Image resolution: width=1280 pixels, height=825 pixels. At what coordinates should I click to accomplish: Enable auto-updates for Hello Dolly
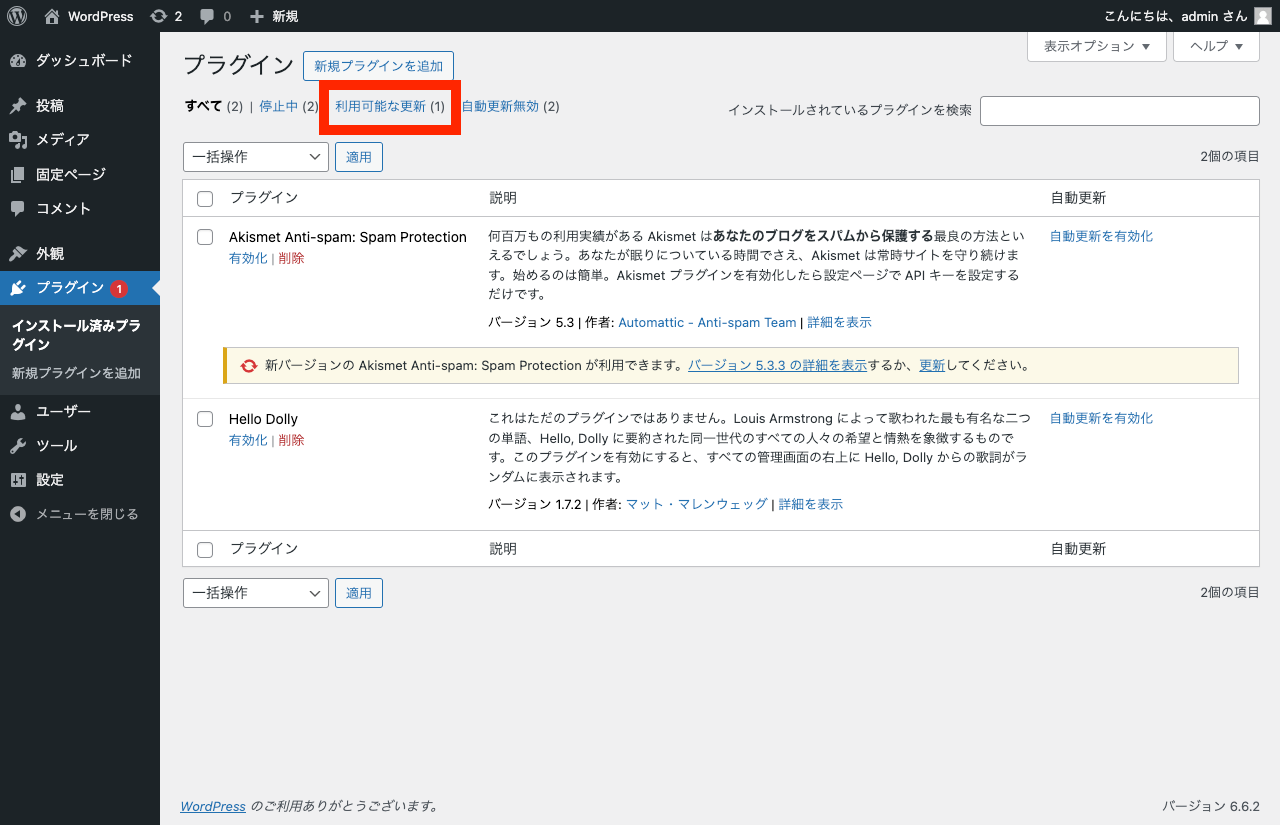click(x=1101, y=419)
